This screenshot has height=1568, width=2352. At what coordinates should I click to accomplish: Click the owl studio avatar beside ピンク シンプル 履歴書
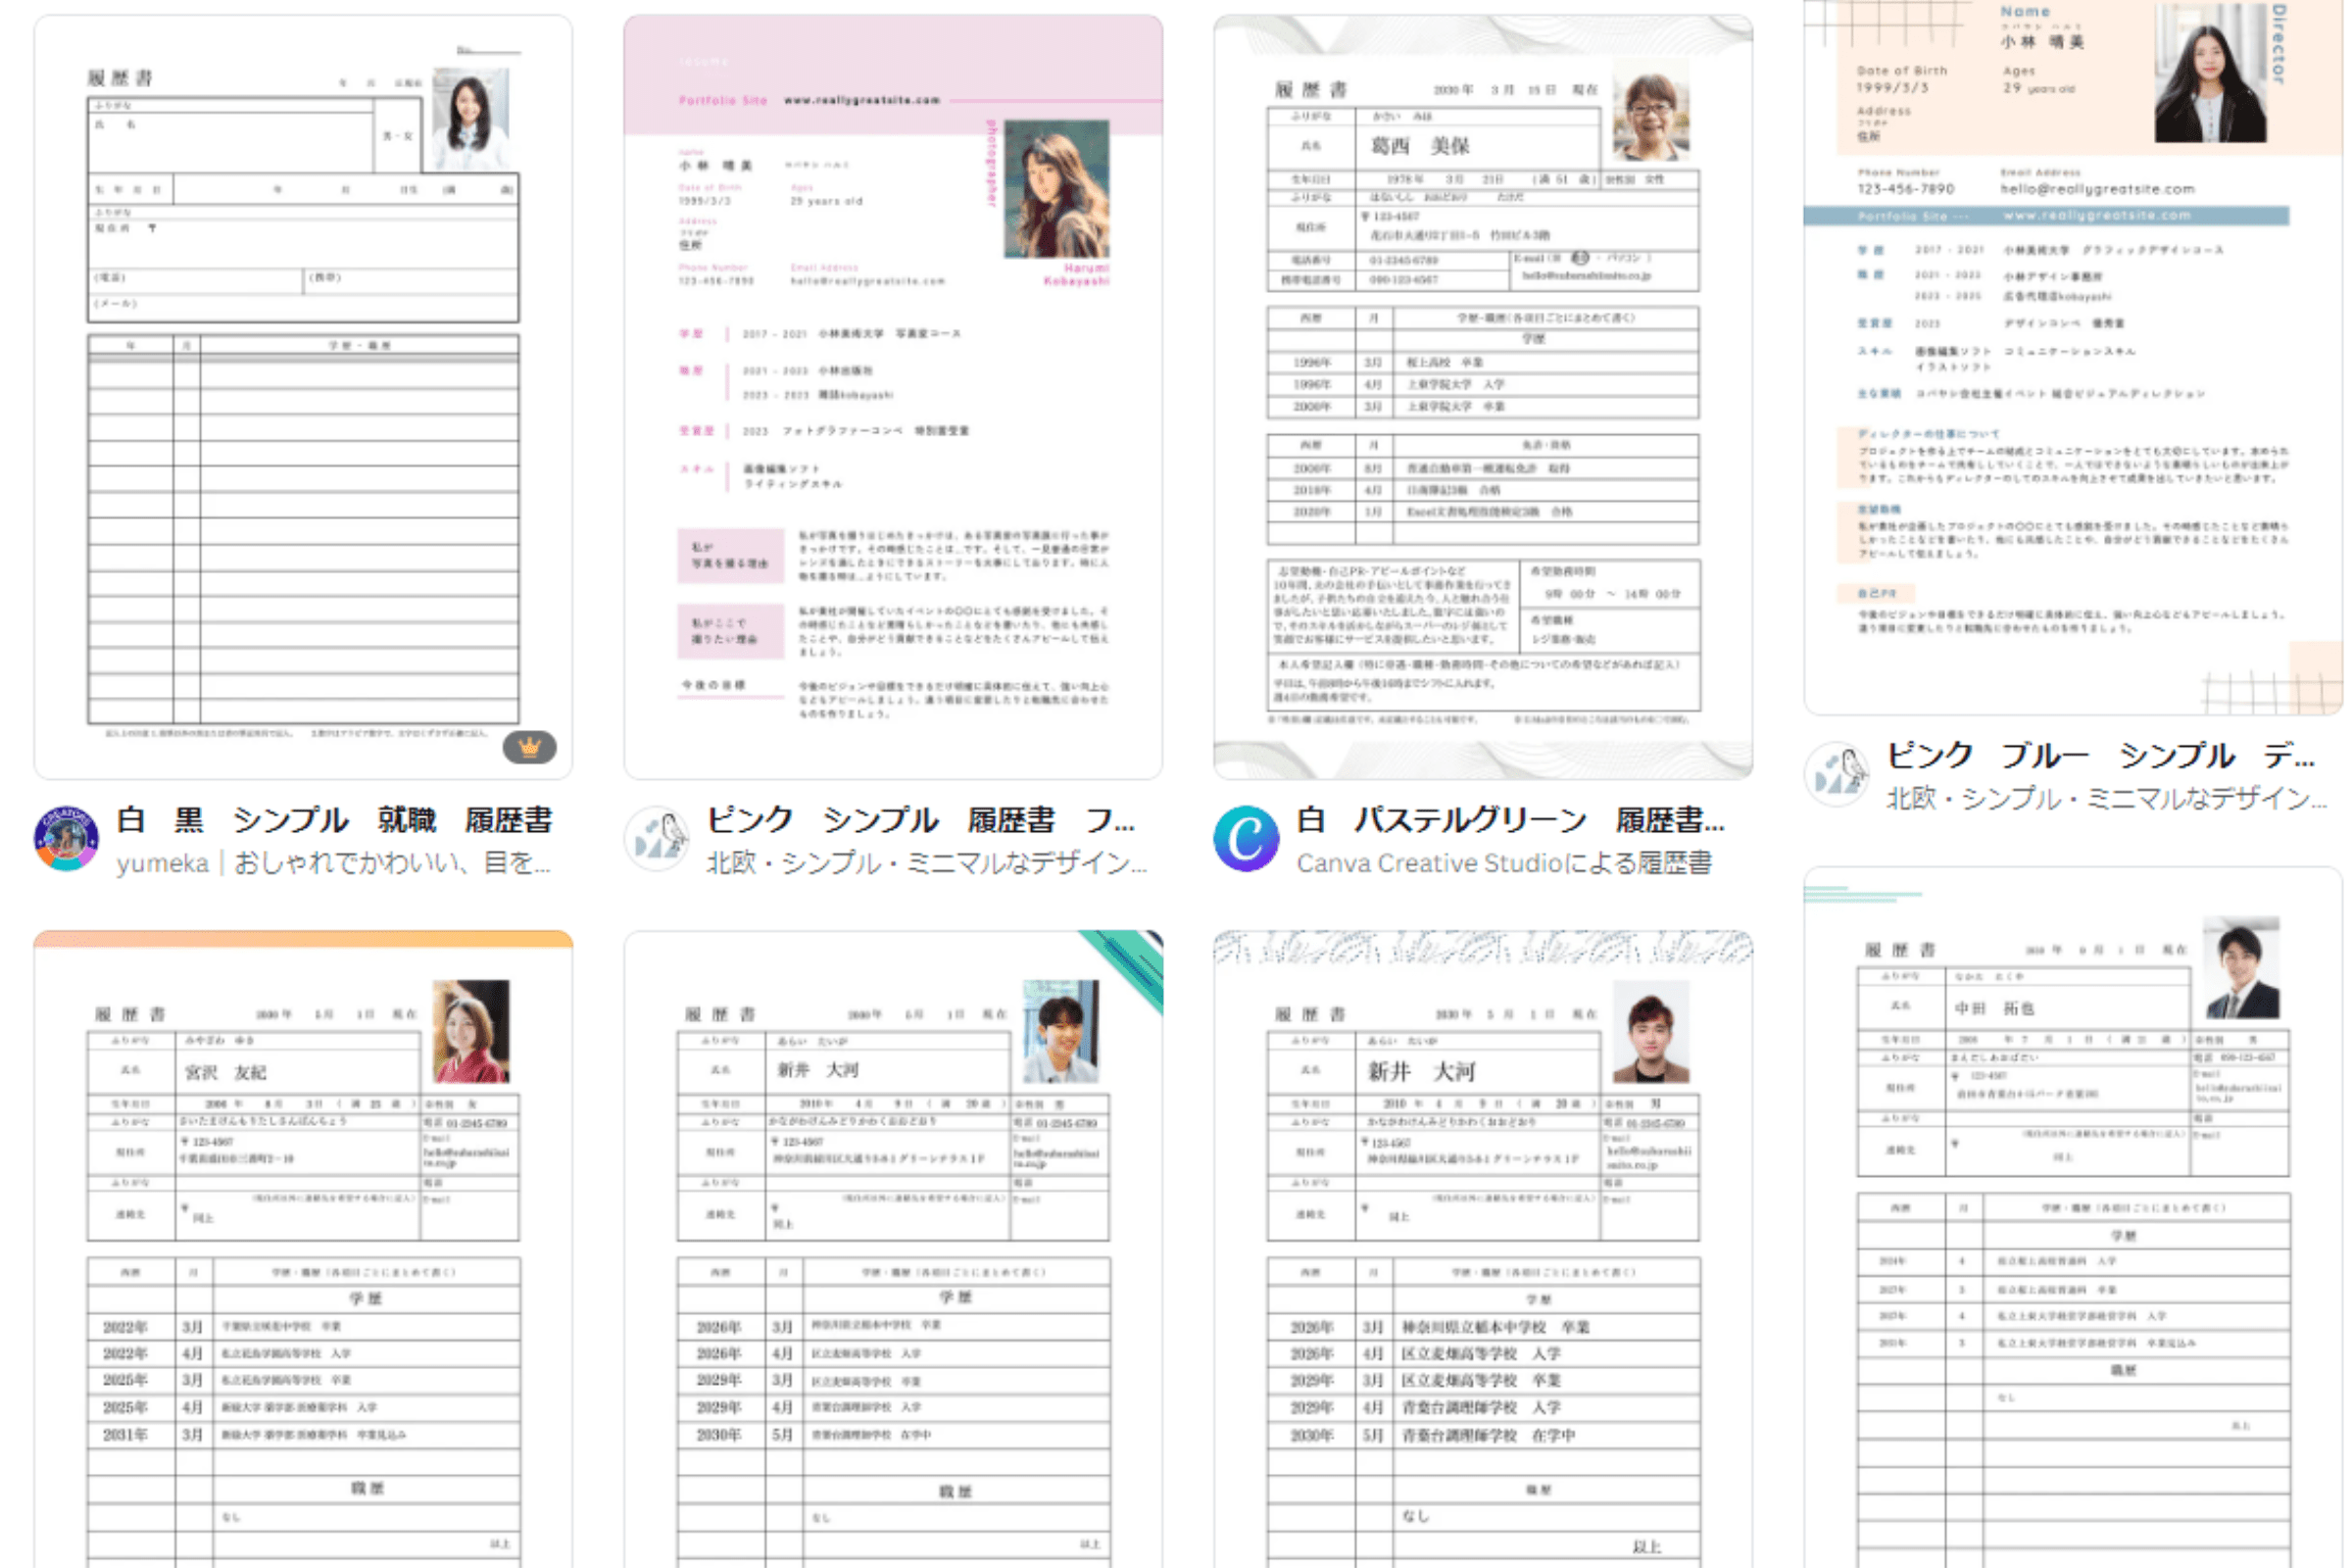pos(657,840)
